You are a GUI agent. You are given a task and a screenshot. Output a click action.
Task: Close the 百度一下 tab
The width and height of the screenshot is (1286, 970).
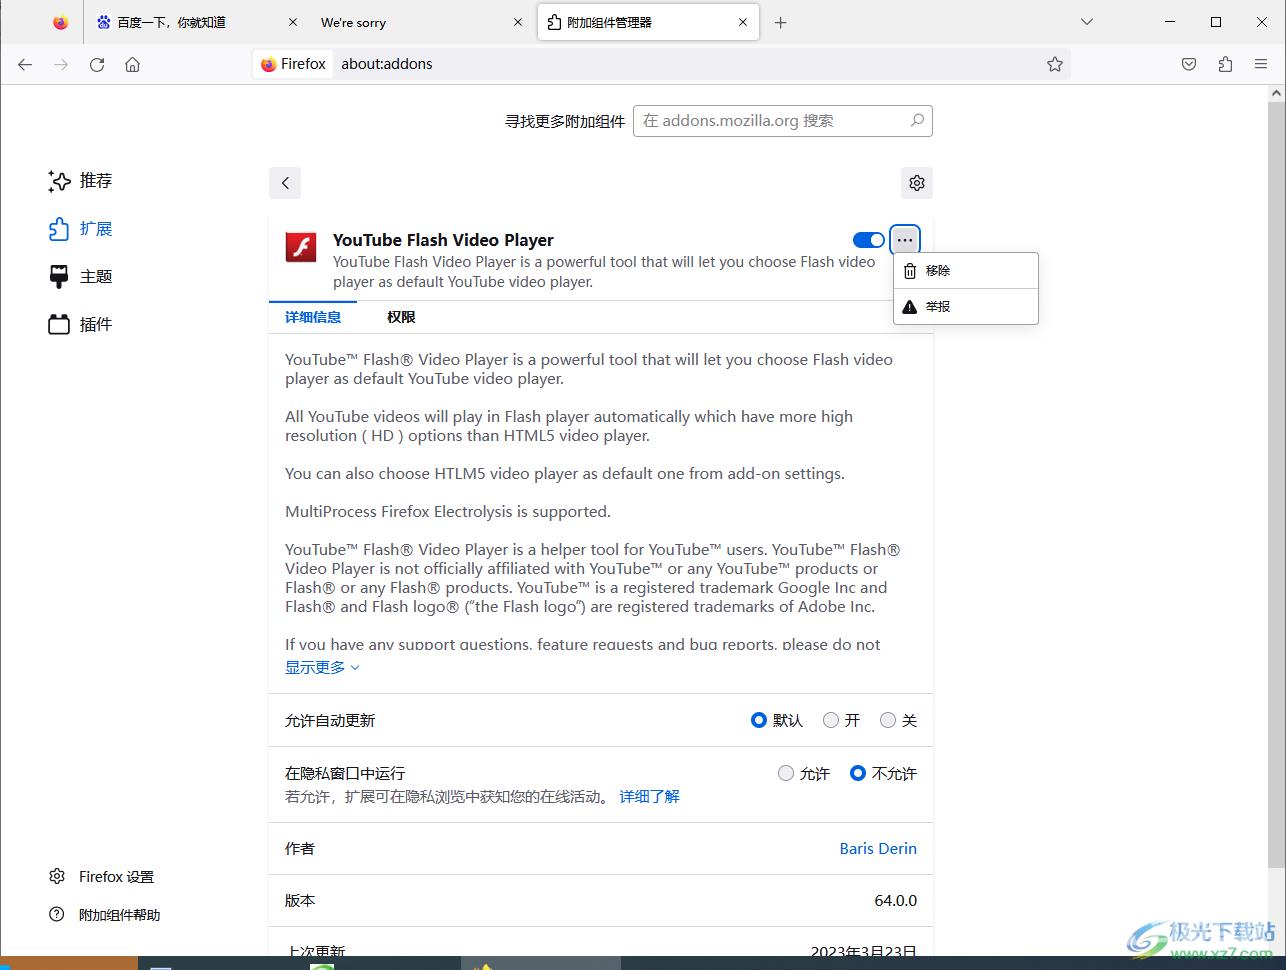click(x=292, y=22)
